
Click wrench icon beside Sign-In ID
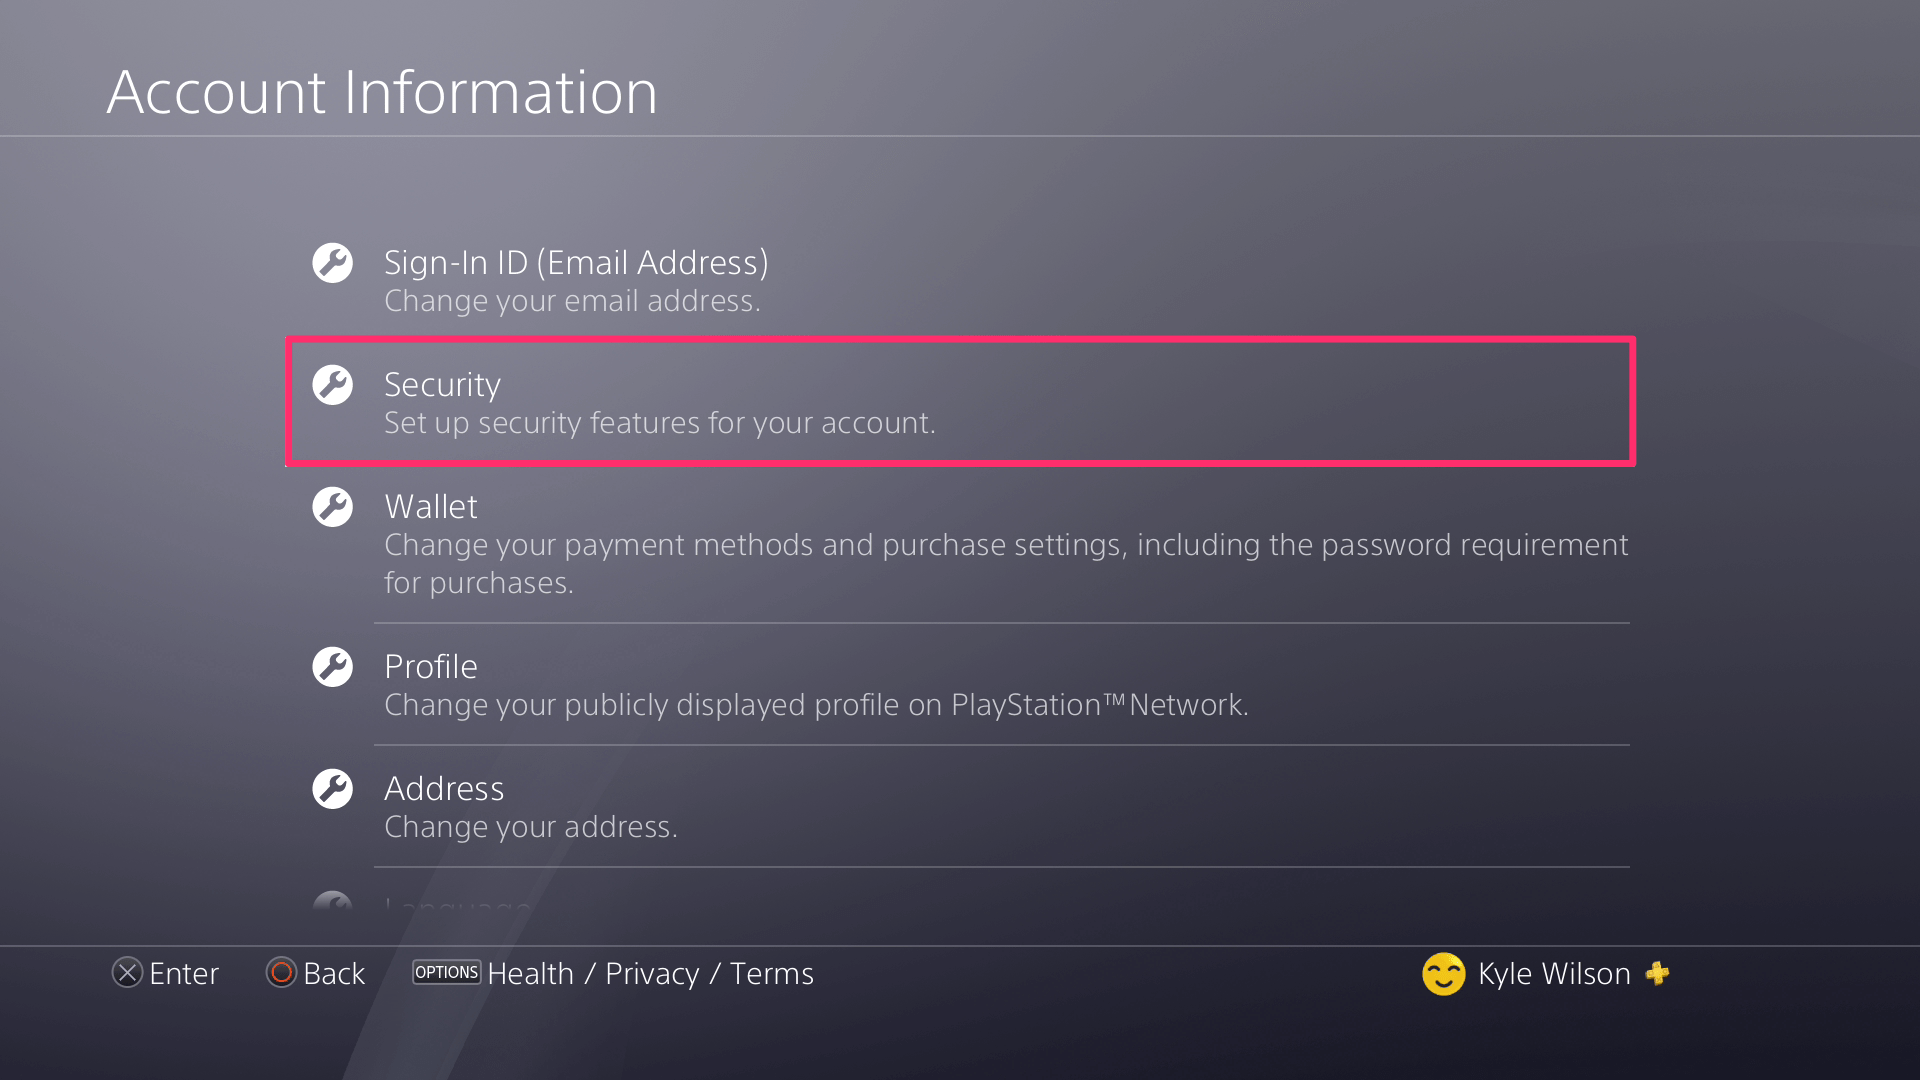coord(332,263)
